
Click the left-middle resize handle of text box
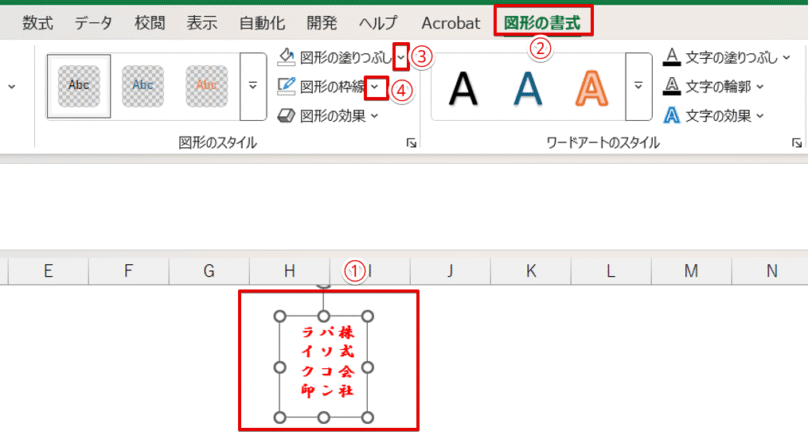click(280, 367)
